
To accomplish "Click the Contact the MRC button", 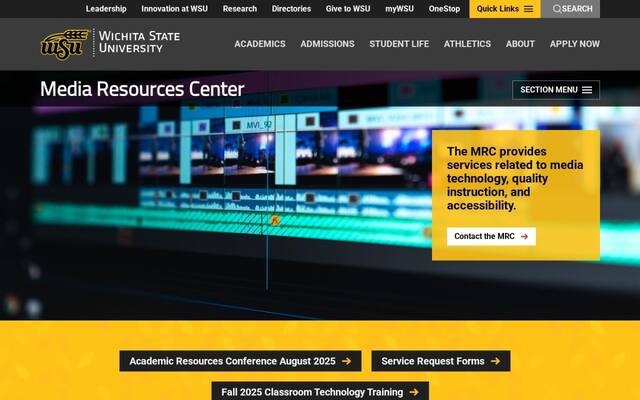I will point(491,236).
